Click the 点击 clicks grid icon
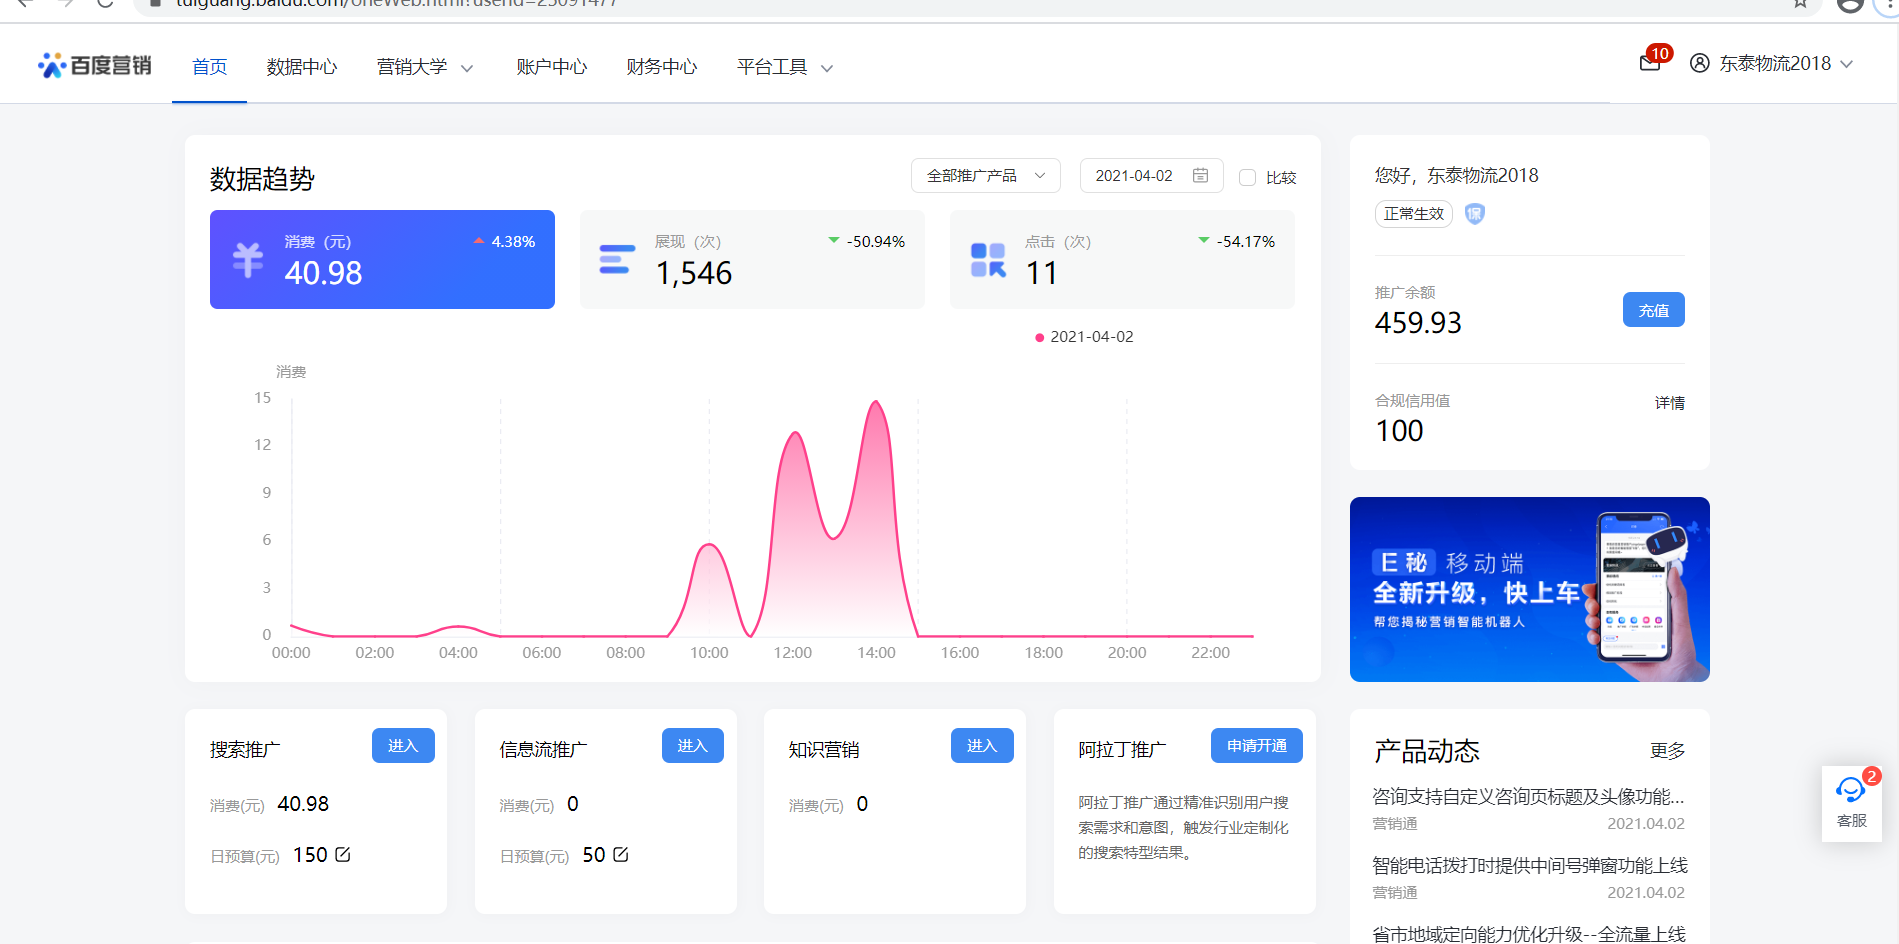1899x944 pixels. point(988,260)
